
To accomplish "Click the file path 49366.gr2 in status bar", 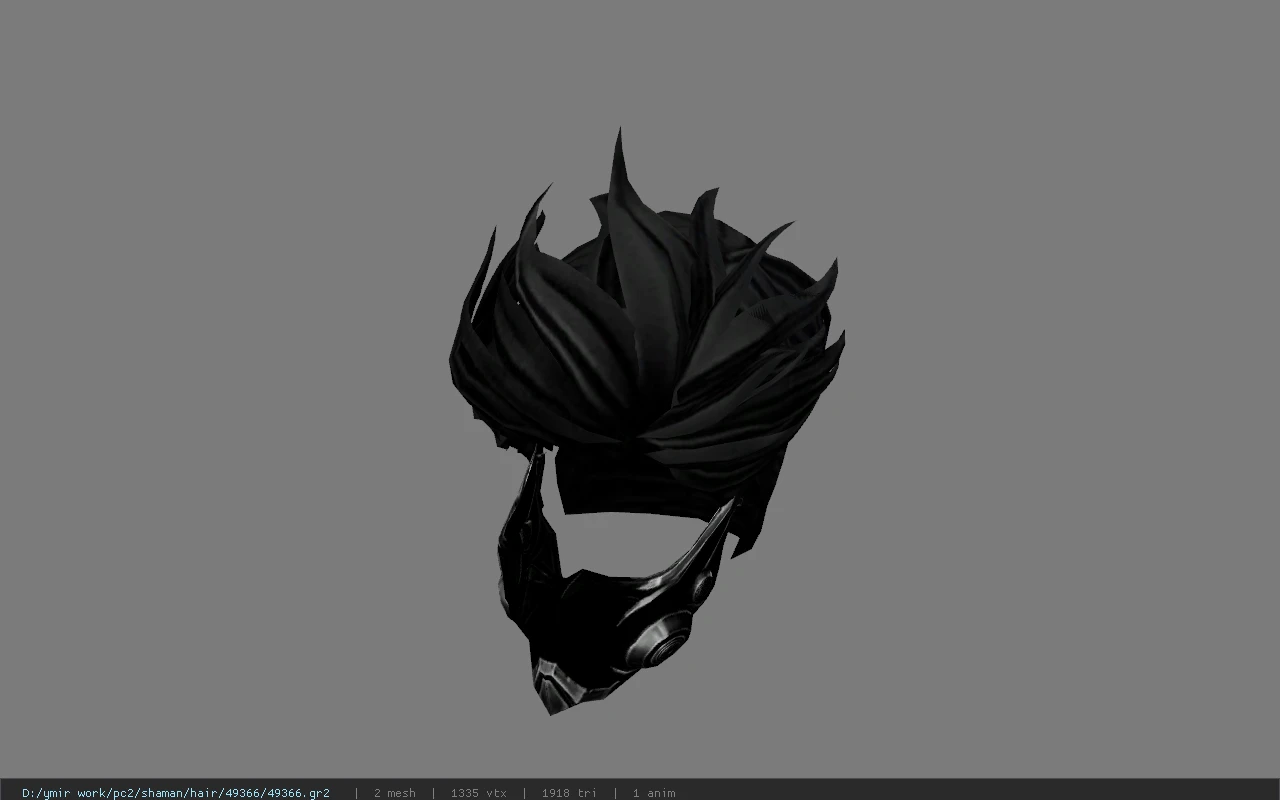I will click(176, 793).
